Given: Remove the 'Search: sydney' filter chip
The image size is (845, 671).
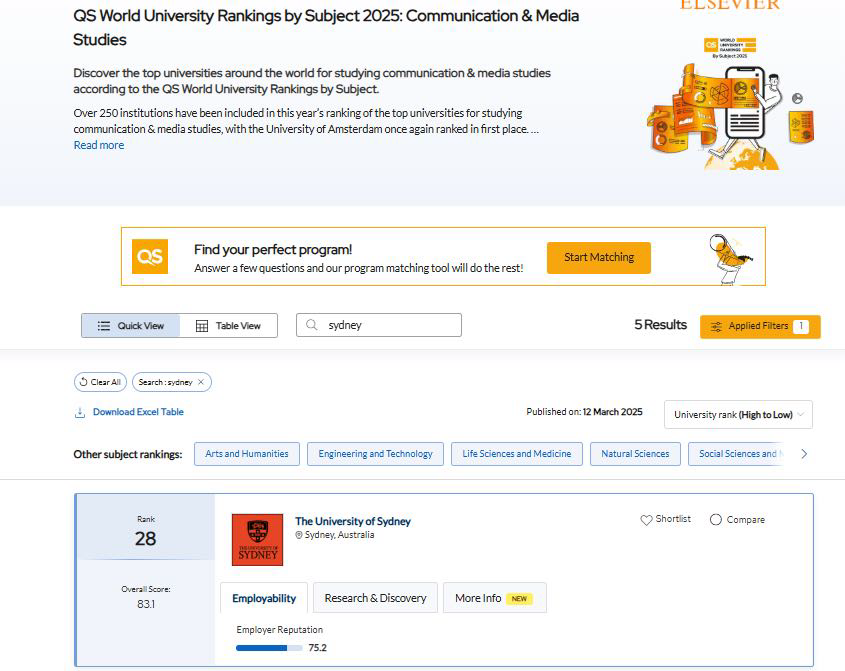Looking at the screenshot, I should 201,382.
